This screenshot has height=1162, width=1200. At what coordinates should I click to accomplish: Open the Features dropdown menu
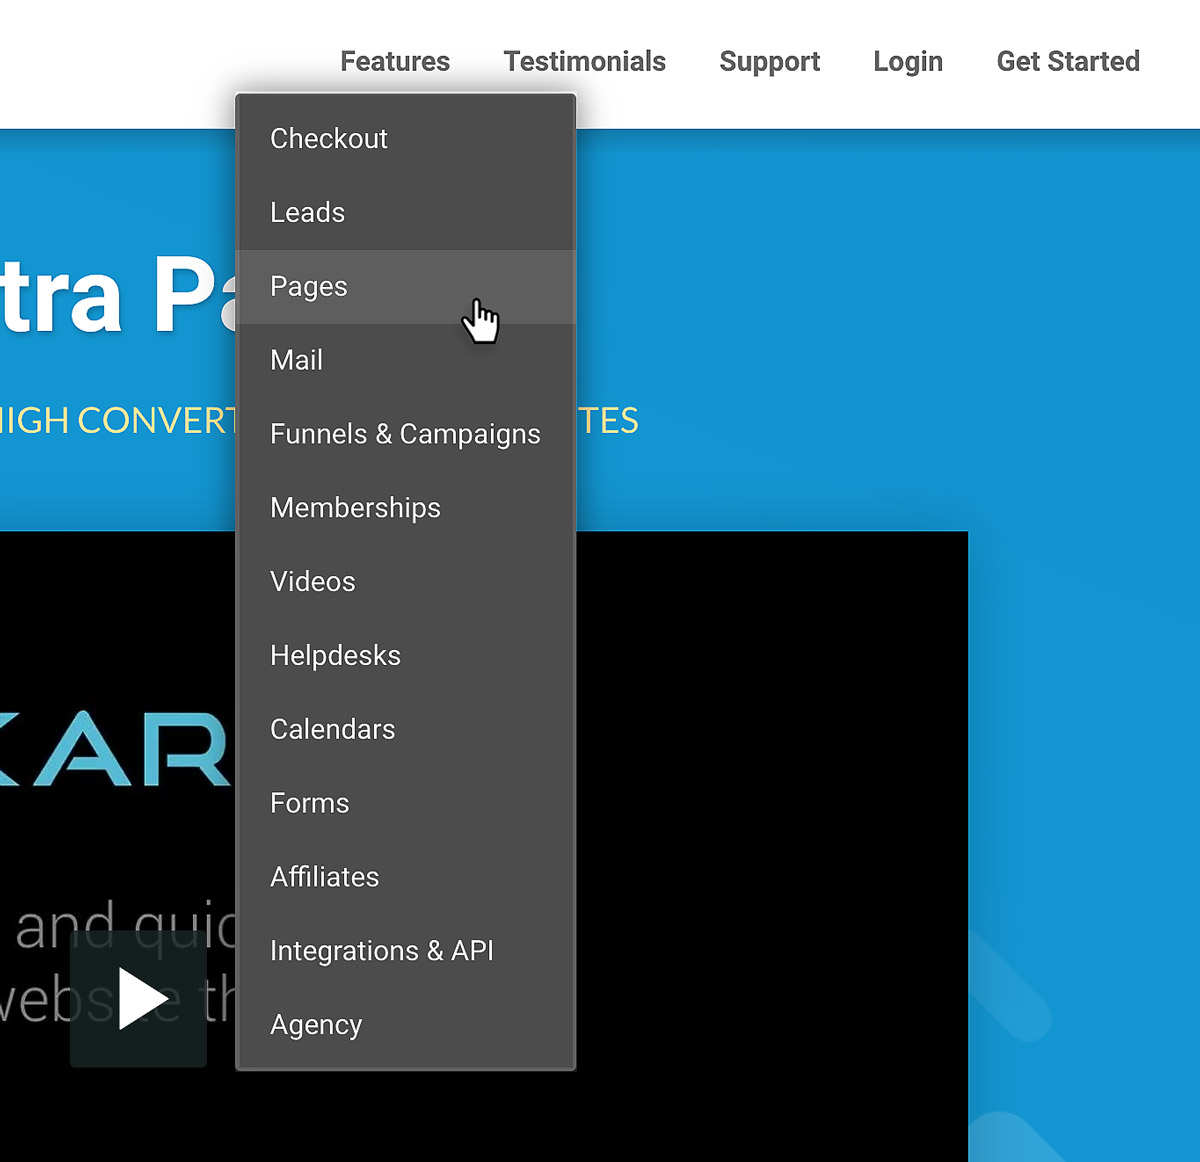point(395,62)
